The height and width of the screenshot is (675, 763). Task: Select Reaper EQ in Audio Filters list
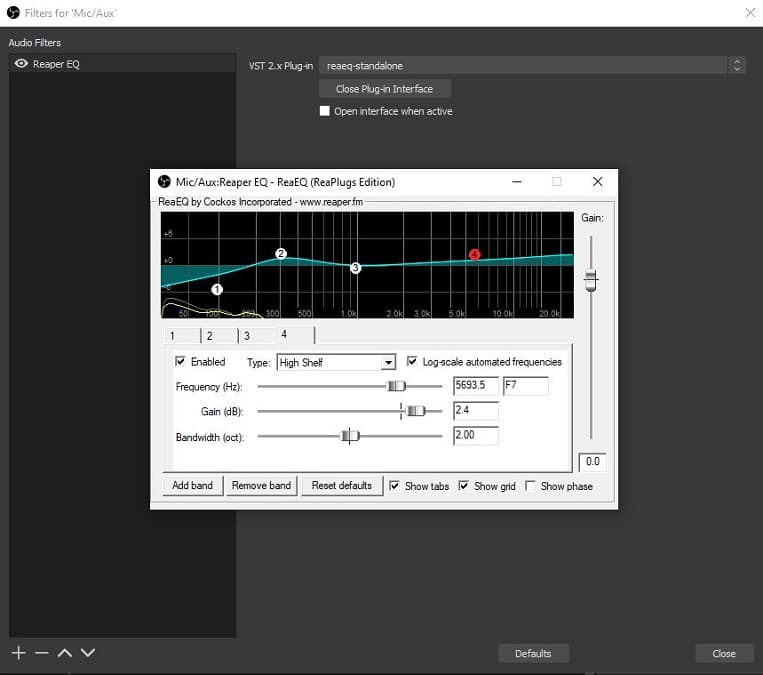(123, 64)
